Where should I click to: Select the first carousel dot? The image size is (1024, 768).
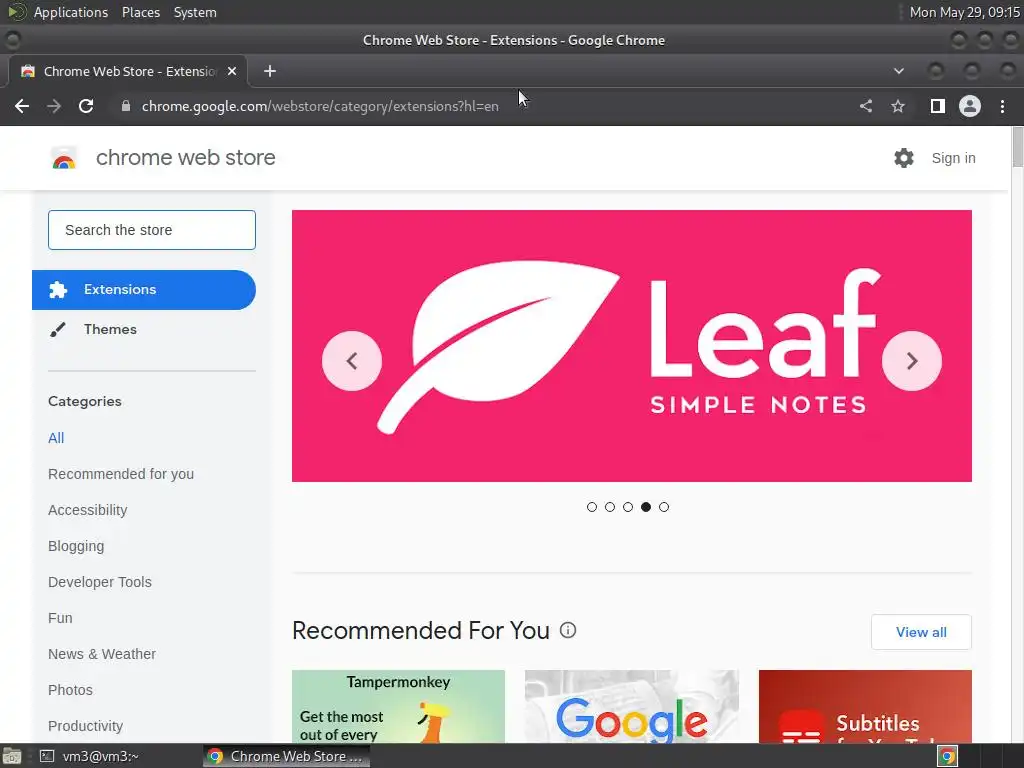[x=592, y=507]
